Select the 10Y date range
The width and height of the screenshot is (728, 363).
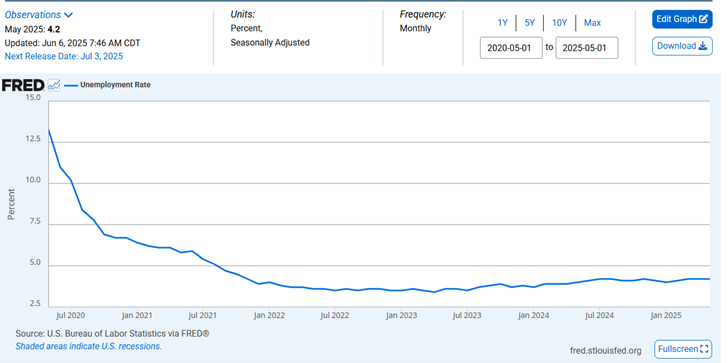(559, 23)
